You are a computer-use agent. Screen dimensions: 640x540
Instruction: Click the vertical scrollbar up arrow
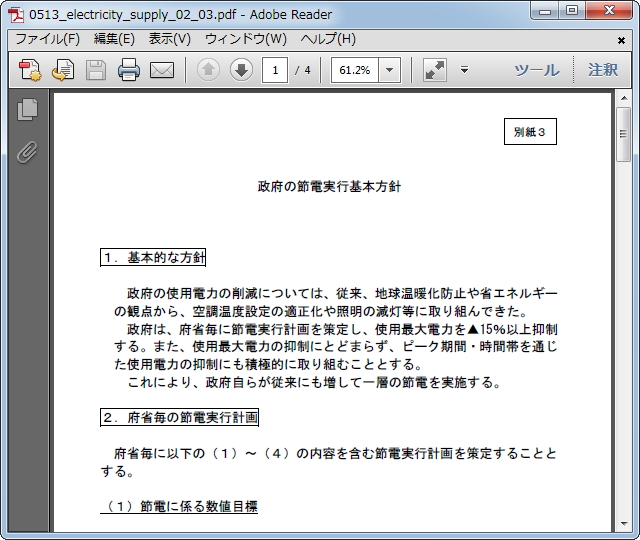coord(624,98)
